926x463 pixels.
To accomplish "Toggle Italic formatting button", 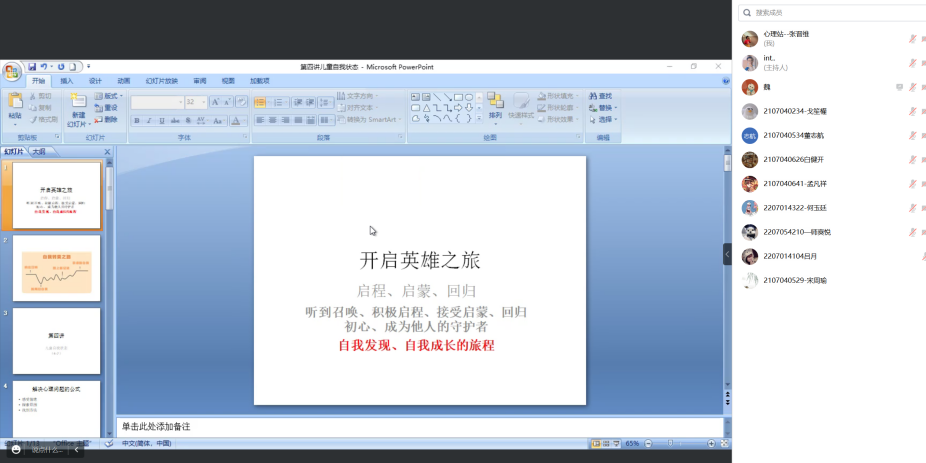I will (149, 120).
